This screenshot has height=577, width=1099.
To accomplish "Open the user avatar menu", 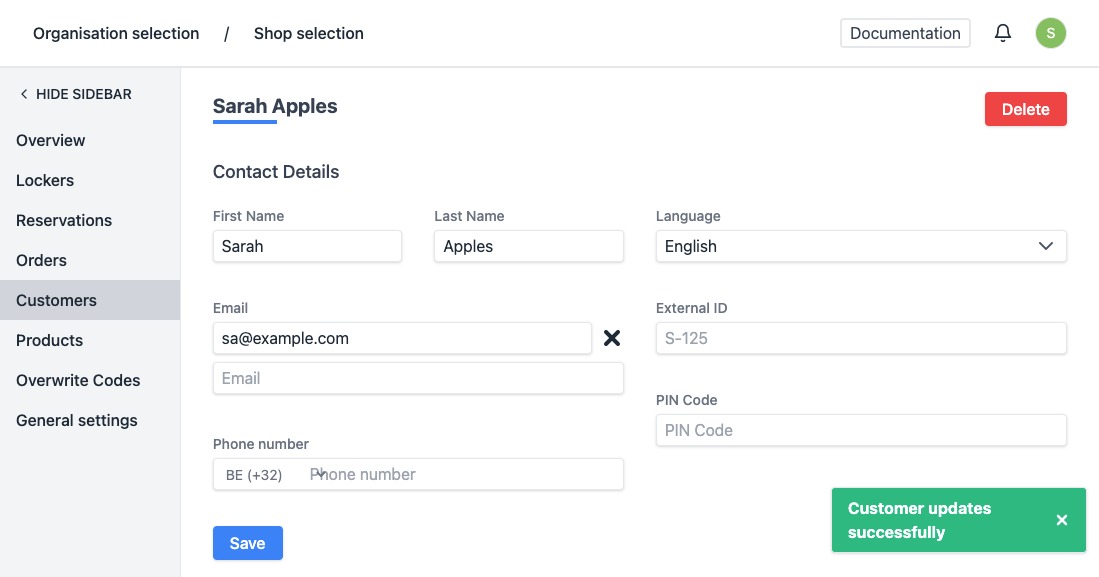I will 1050,33.
